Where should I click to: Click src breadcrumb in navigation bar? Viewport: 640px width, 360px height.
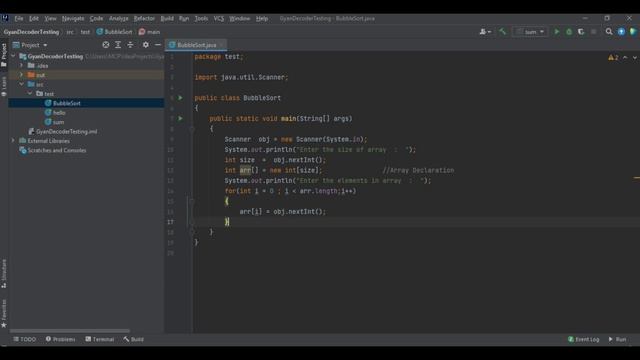pos(70,32)
